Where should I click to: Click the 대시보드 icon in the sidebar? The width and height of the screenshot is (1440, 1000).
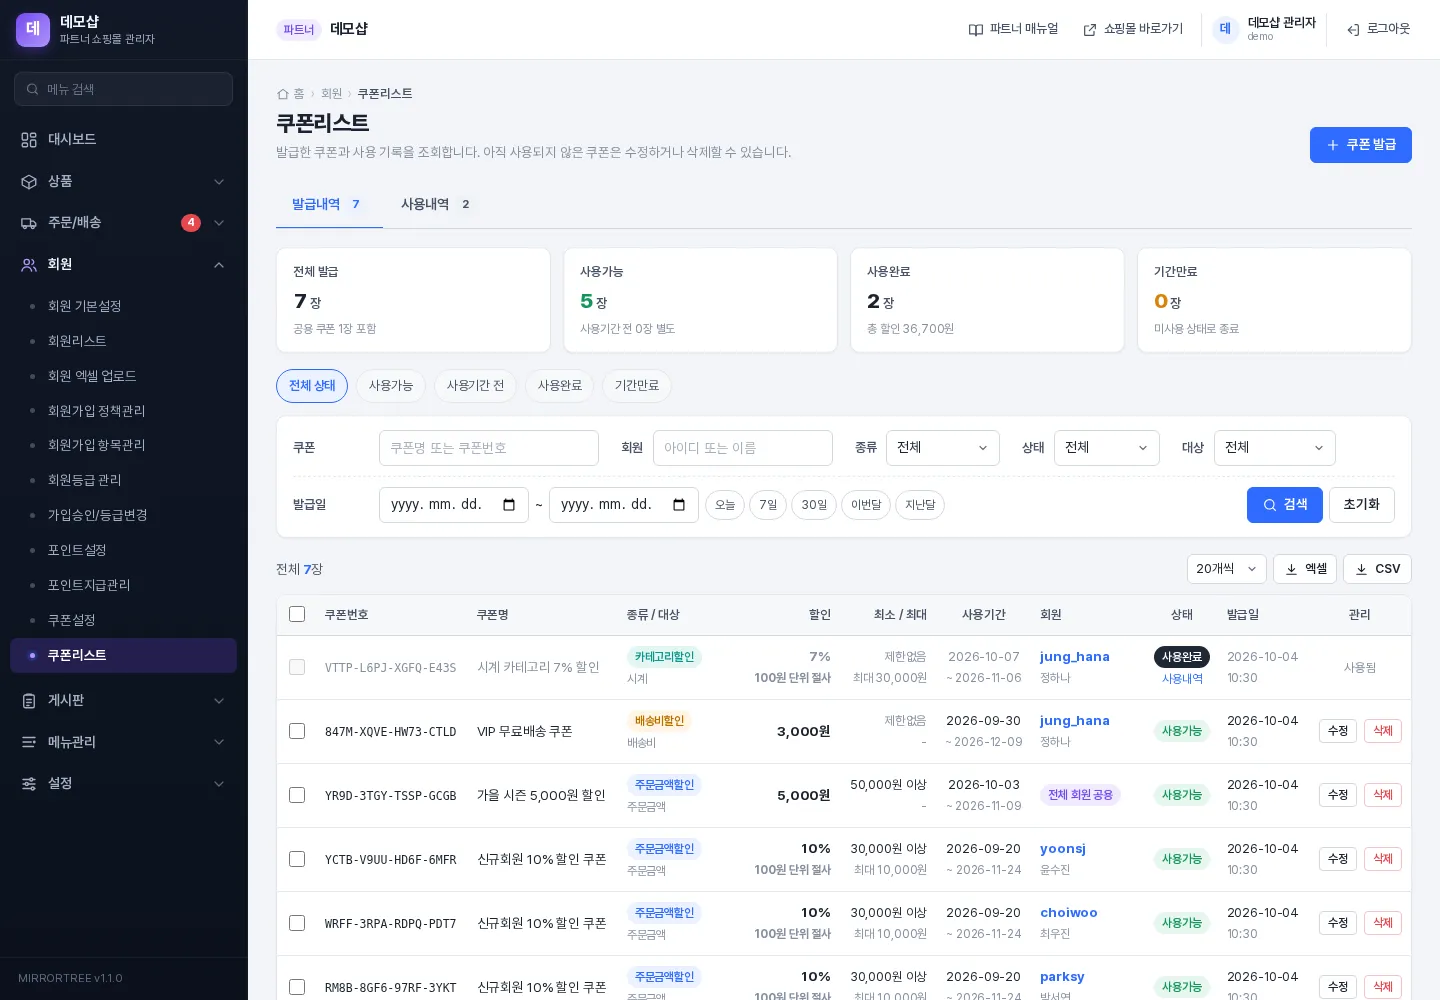[x=29, y=140]
